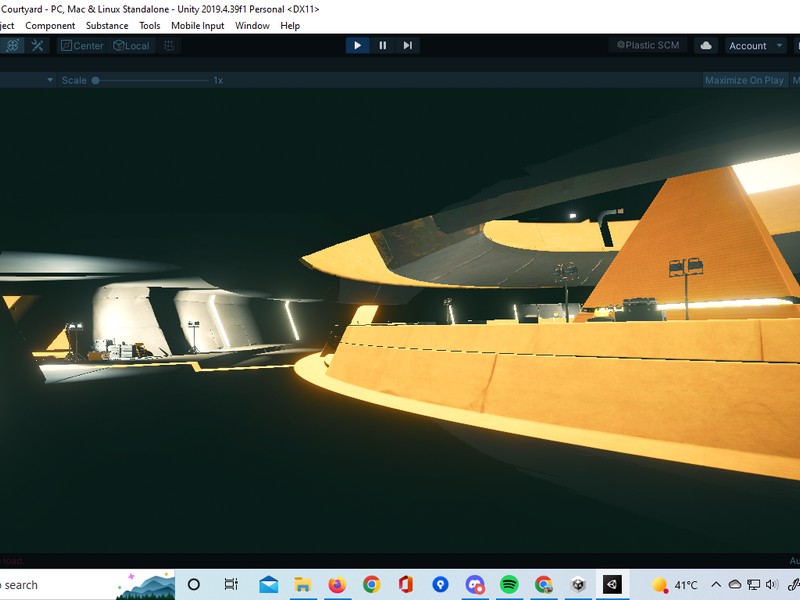Toggle the Local handle rotation mode
The width and height of the screenshot is (800, 600).
coord(131,45)
